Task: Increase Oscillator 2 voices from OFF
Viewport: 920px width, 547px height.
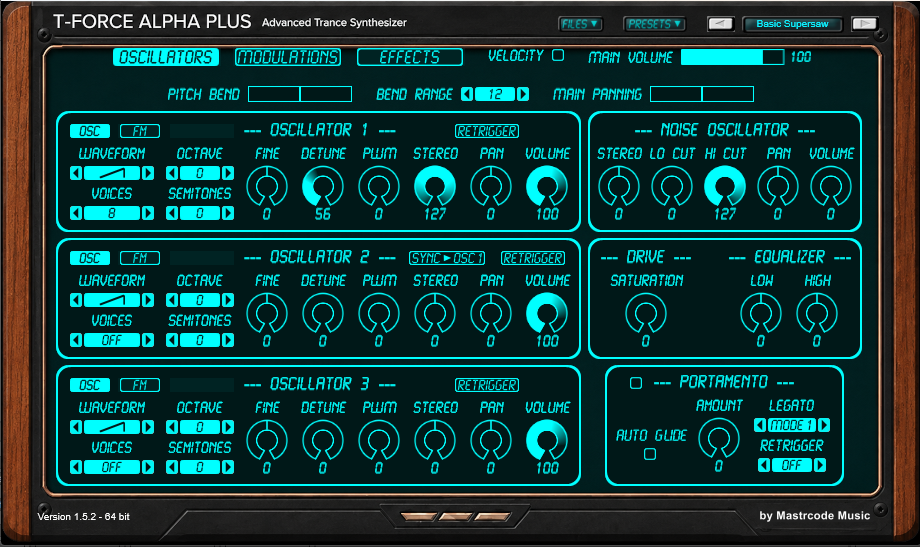Action: (x=148, y=340)
